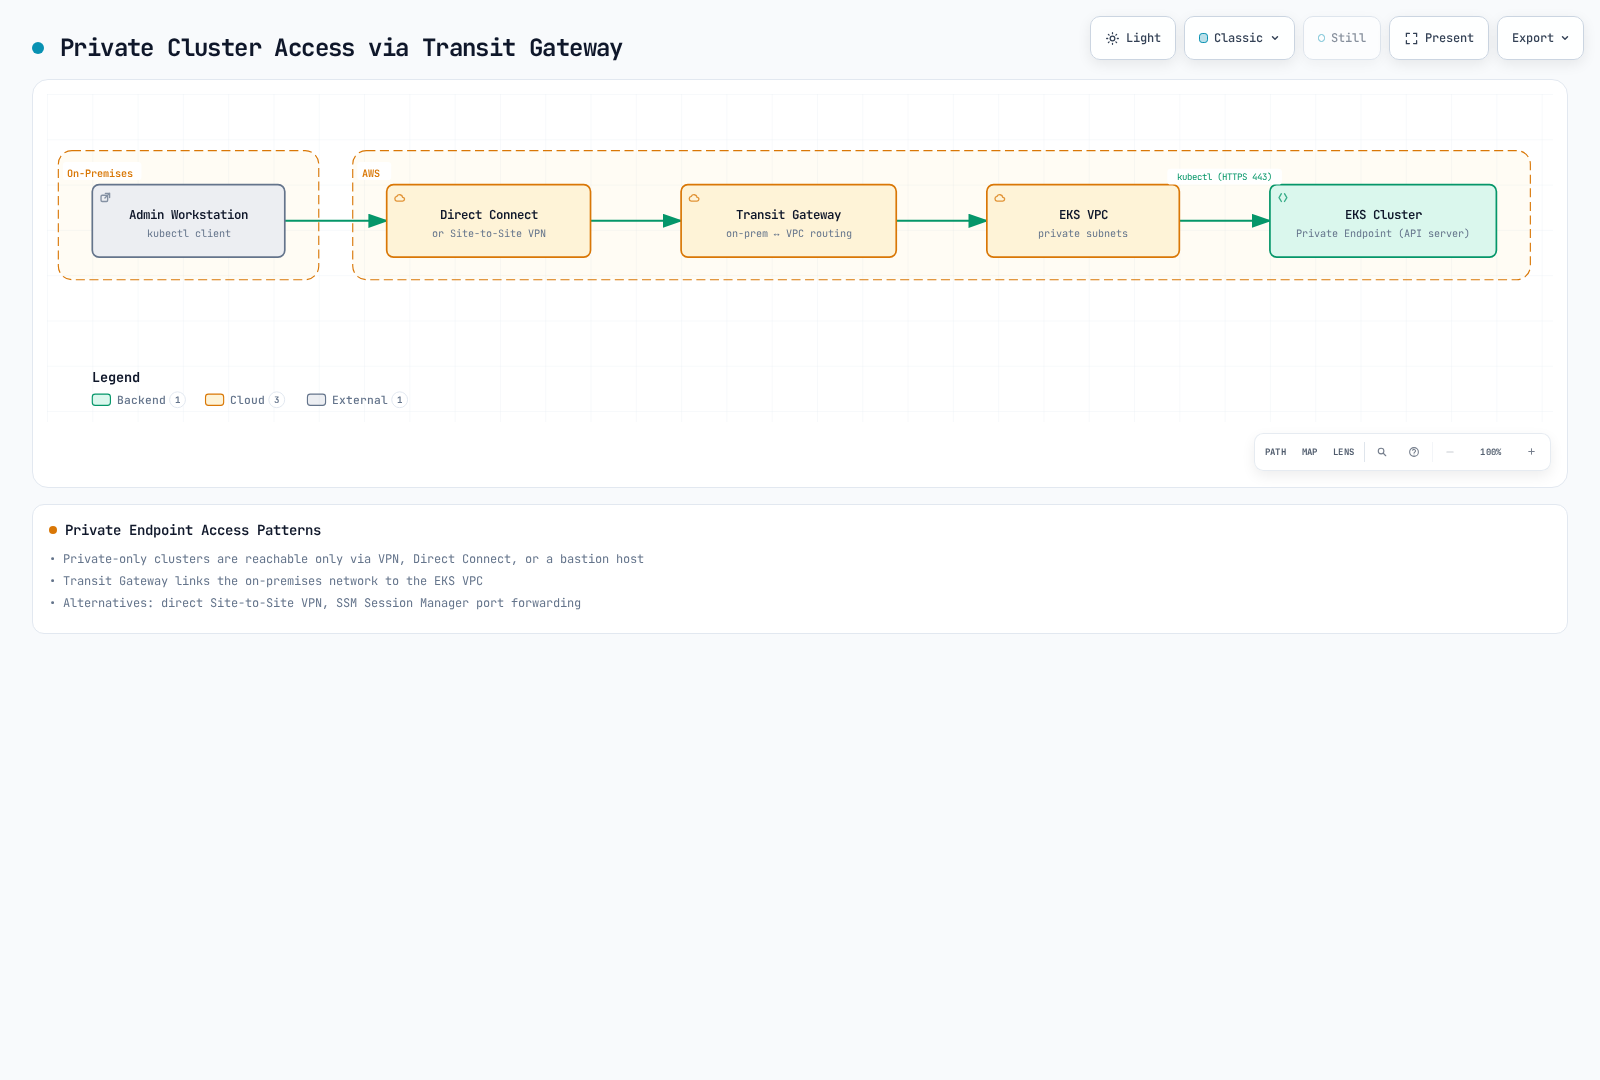Toggle the Backend legend filter
The width and height of the screenshot is (1600, 1080).
click(138, 400)
